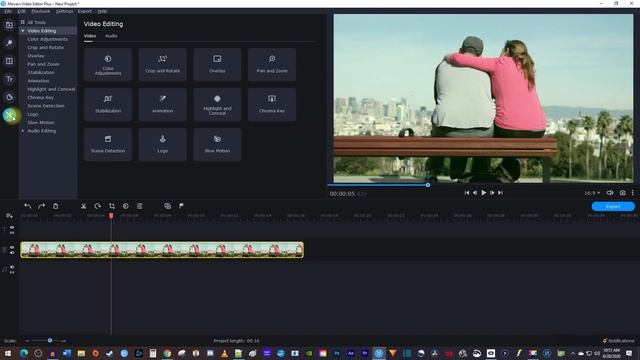Click the Undo arrow in timeline toolbar
640x360 pixels.
[27, 206]
